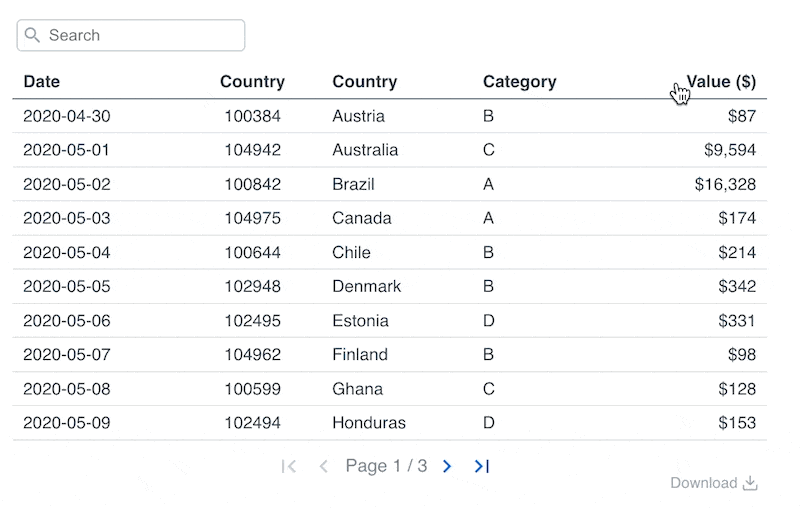Focus the Search input field

pos(140,35)
